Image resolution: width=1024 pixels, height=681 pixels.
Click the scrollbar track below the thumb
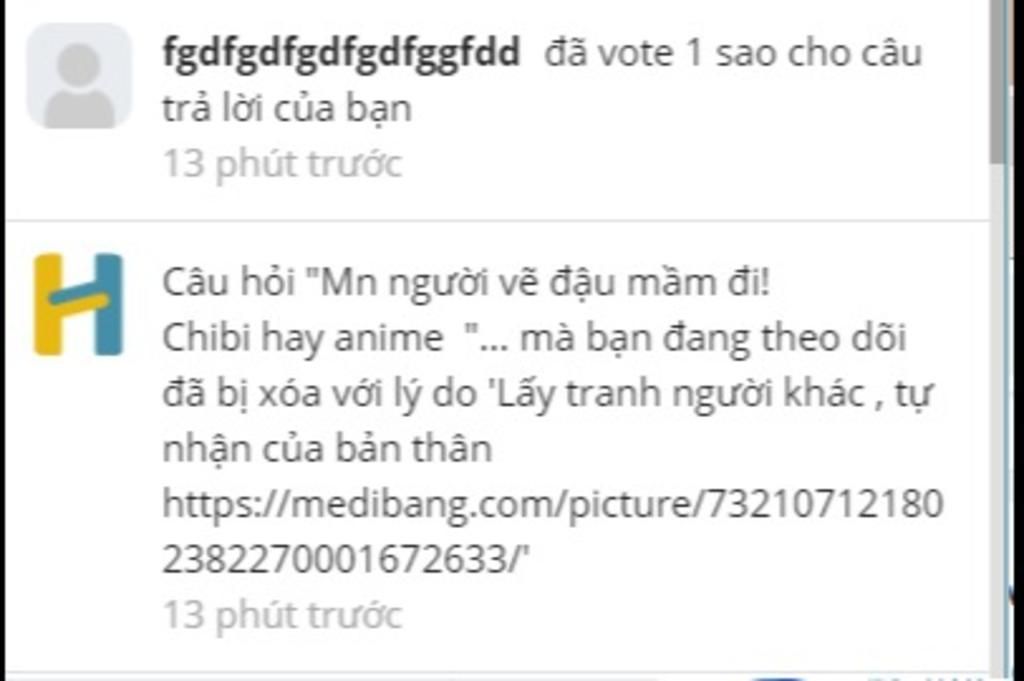click(x=999, y=418)
